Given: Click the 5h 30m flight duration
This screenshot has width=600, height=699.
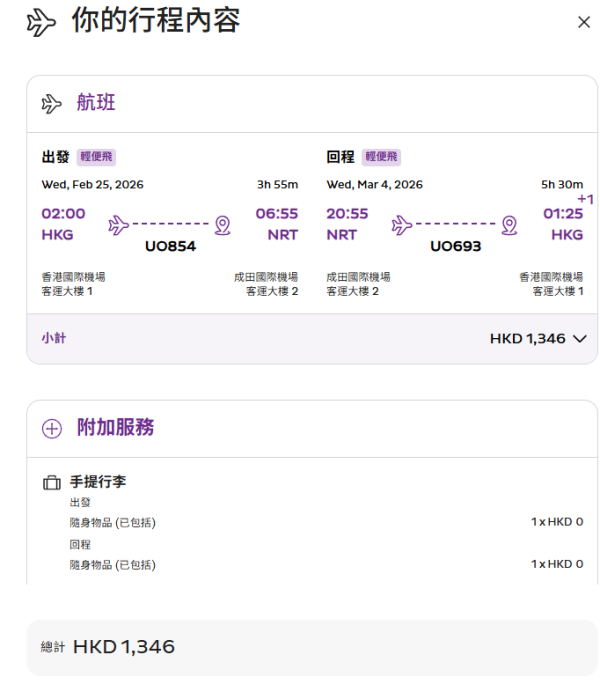Looking at the screenshot, I should tap(562, 185).
